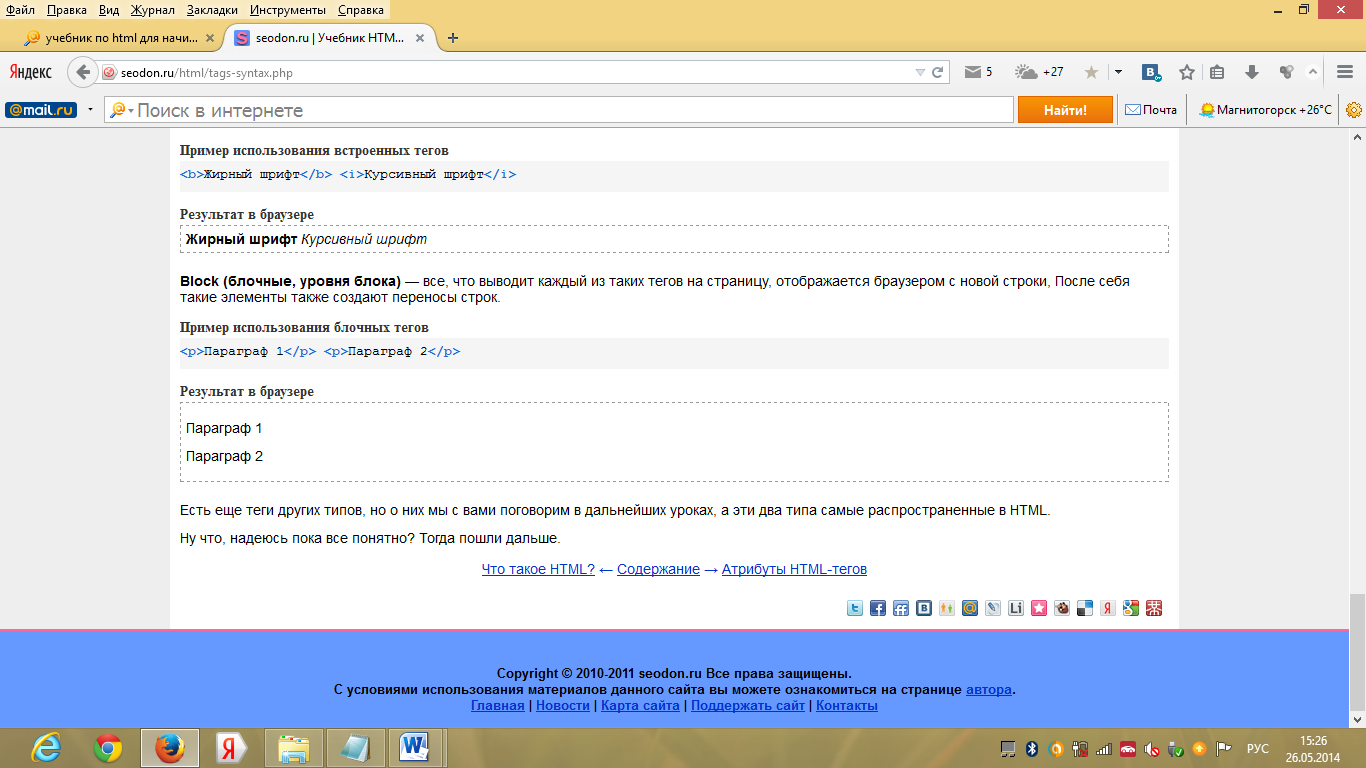1366x768 pixels.
Task: Open the Yandex weather +27 widget
Action: coord(1039,72)
